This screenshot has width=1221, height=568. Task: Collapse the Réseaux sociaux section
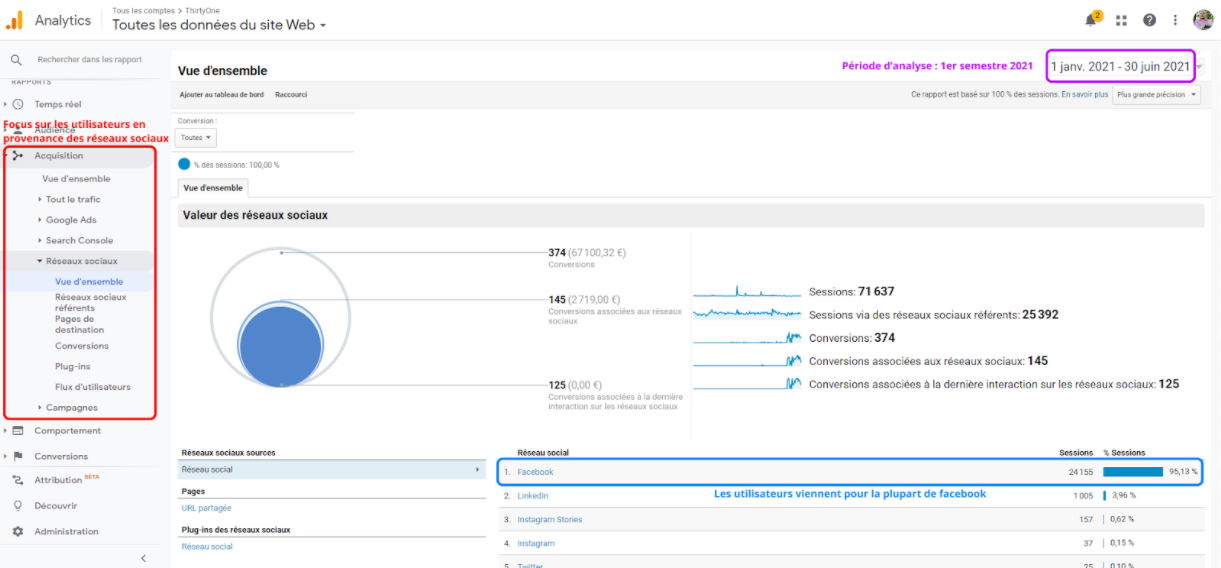click(77, 261)
